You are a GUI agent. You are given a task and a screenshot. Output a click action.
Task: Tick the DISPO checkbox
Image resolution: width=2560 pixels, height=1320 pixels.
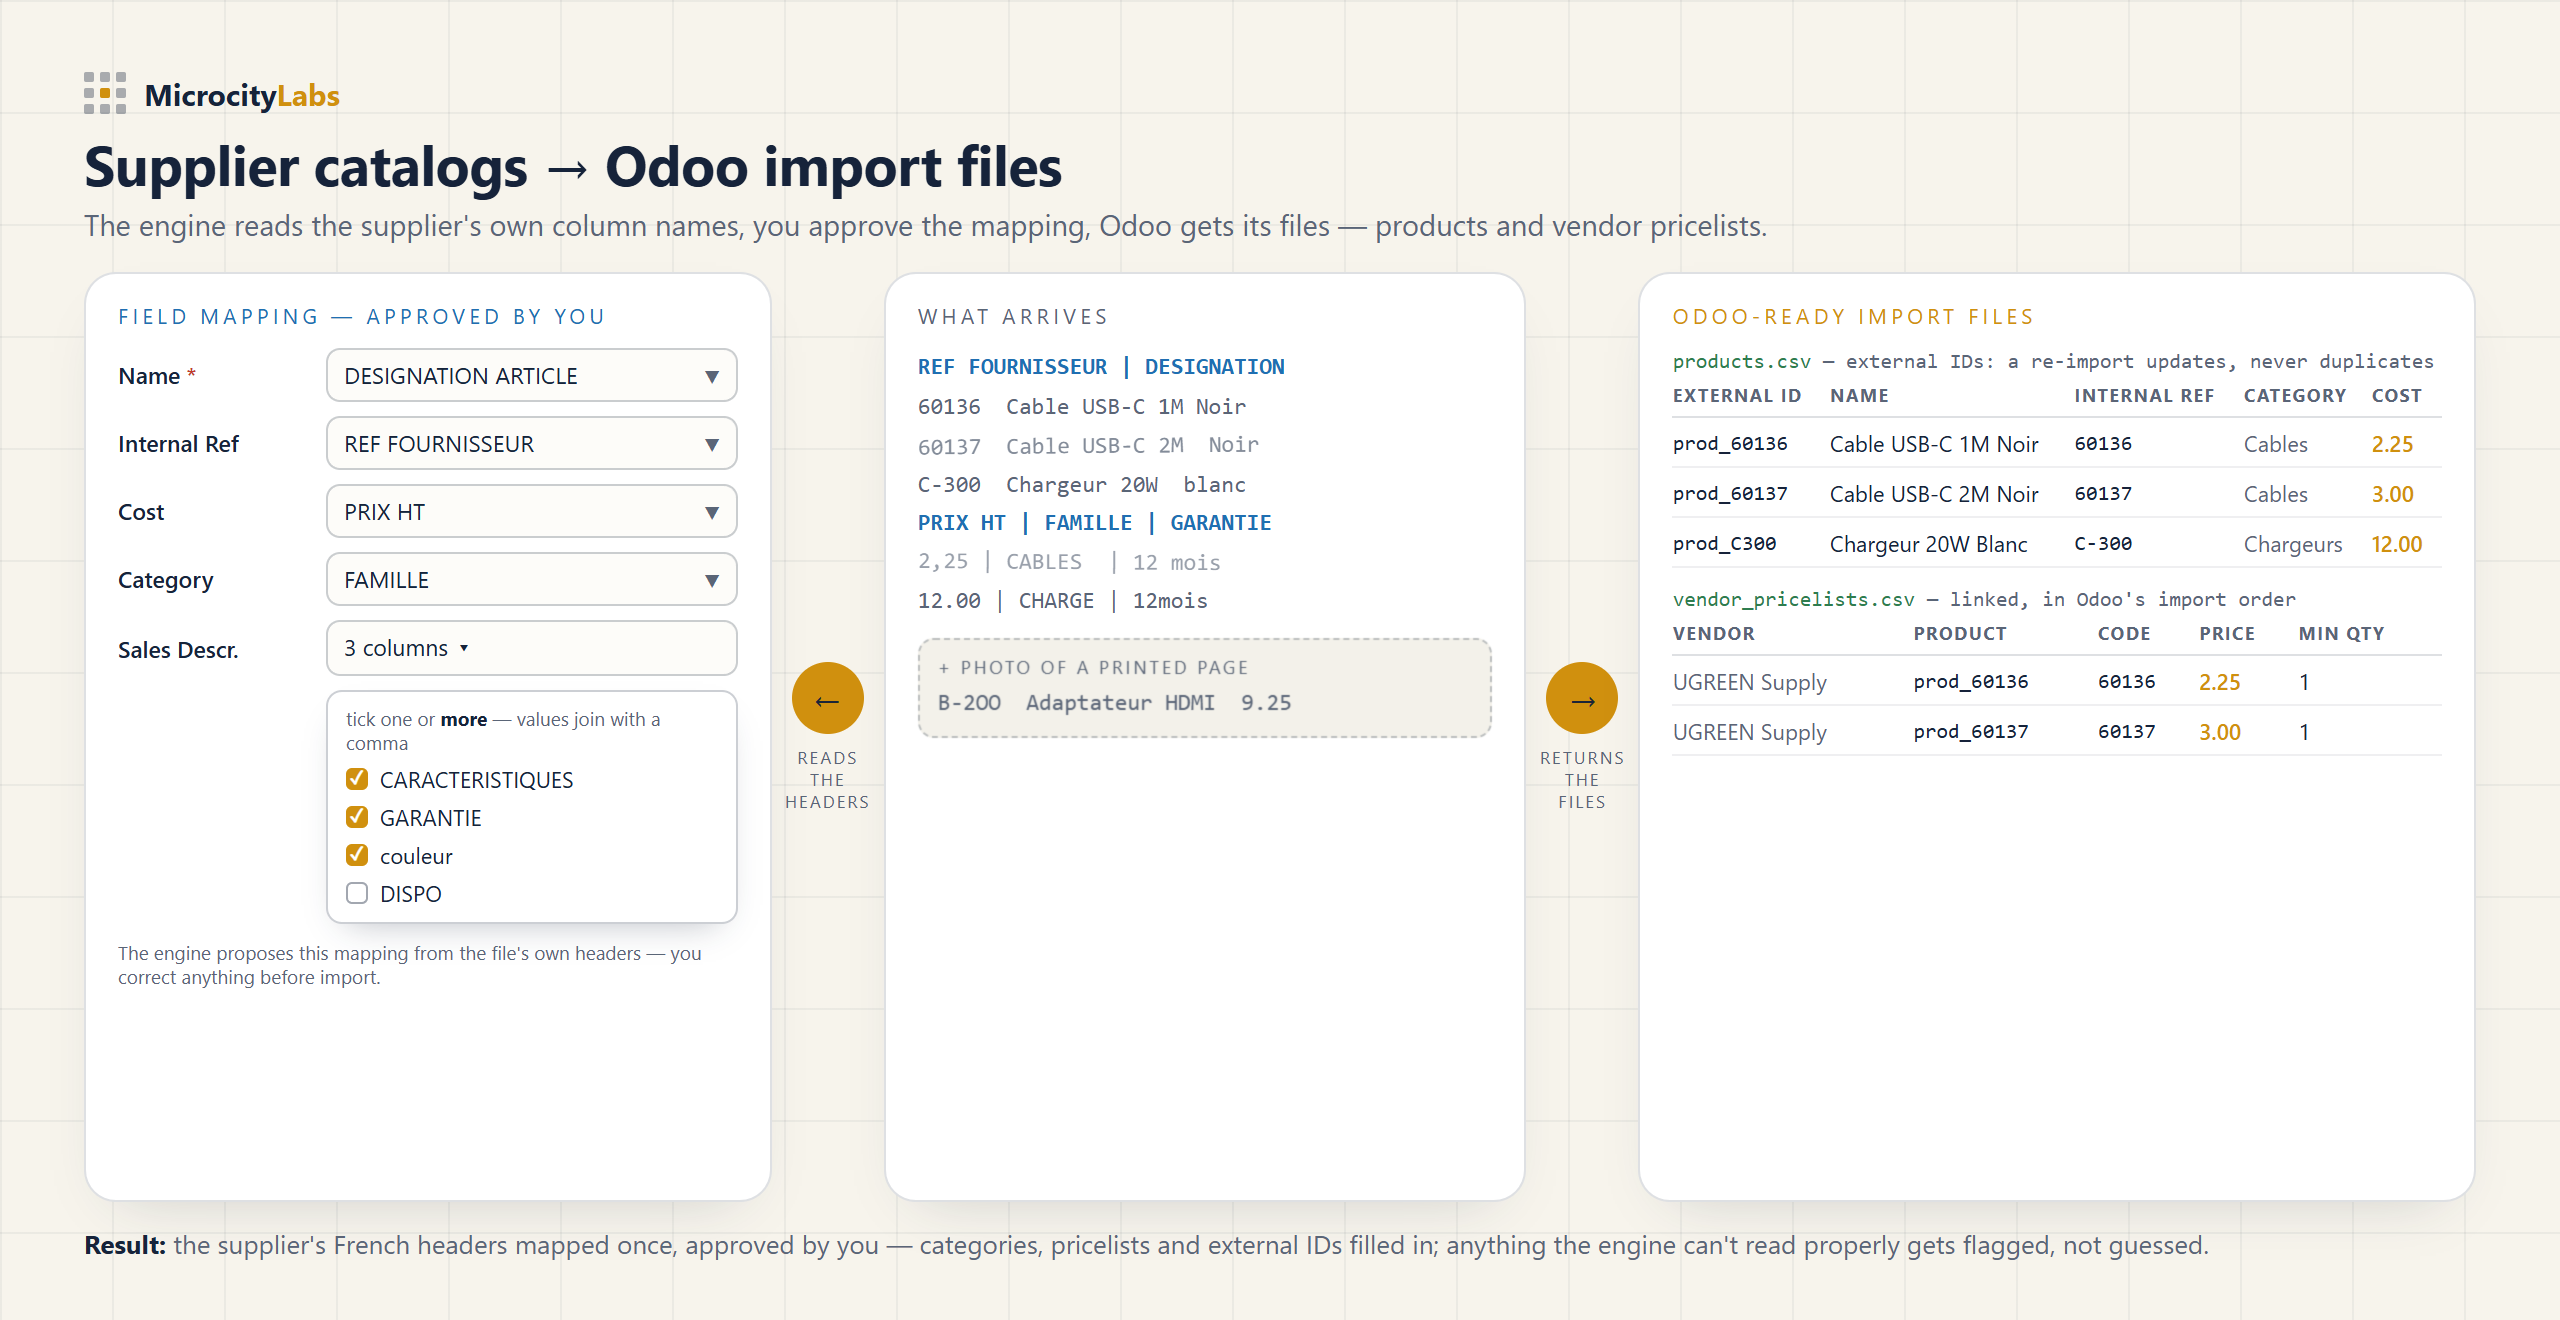click(x=357, y=893)
